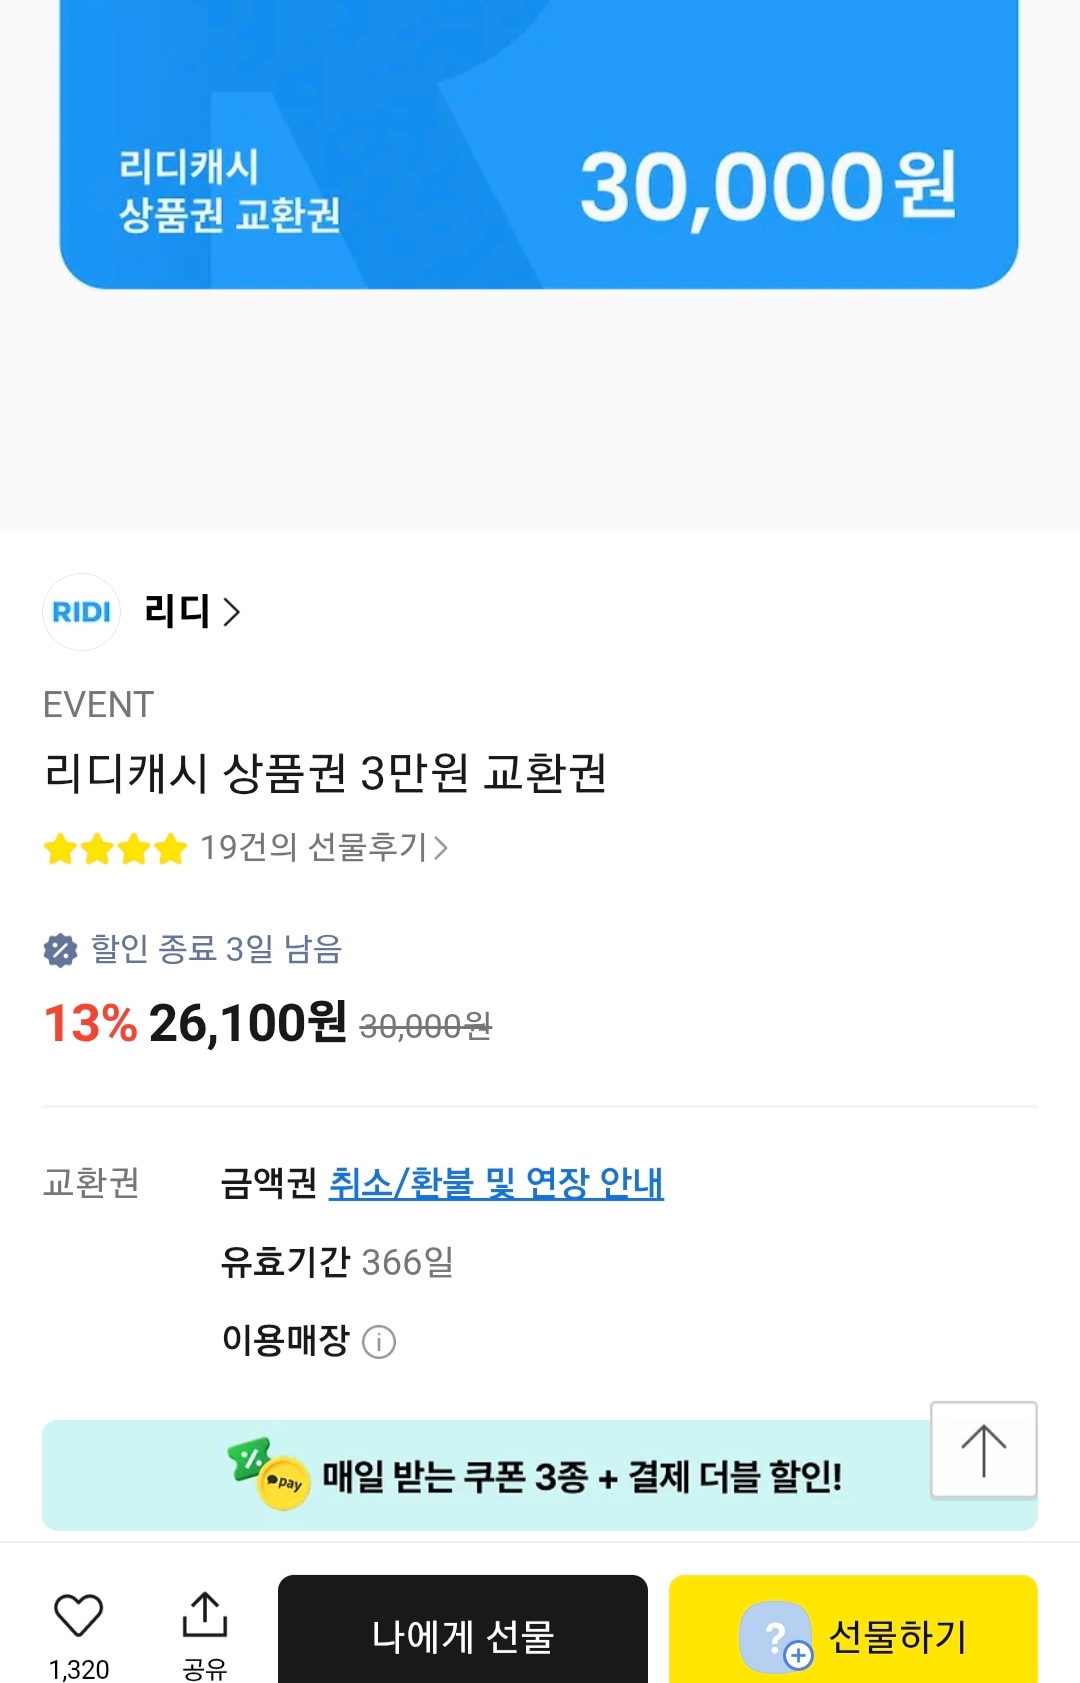Expand the 리디 brand chevron
This screenshot has width=1080, height=1683.
point(232,612)
